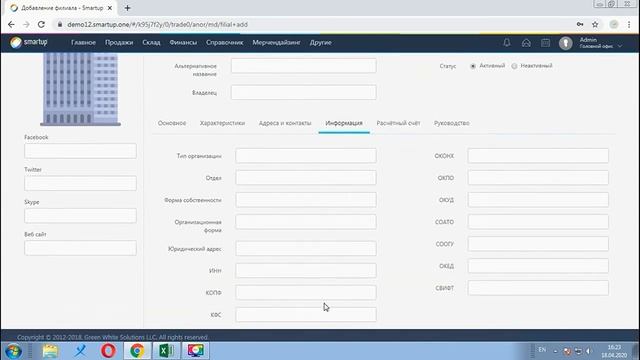
Task: Click the Форма собственности field
Action: [306, 200]
